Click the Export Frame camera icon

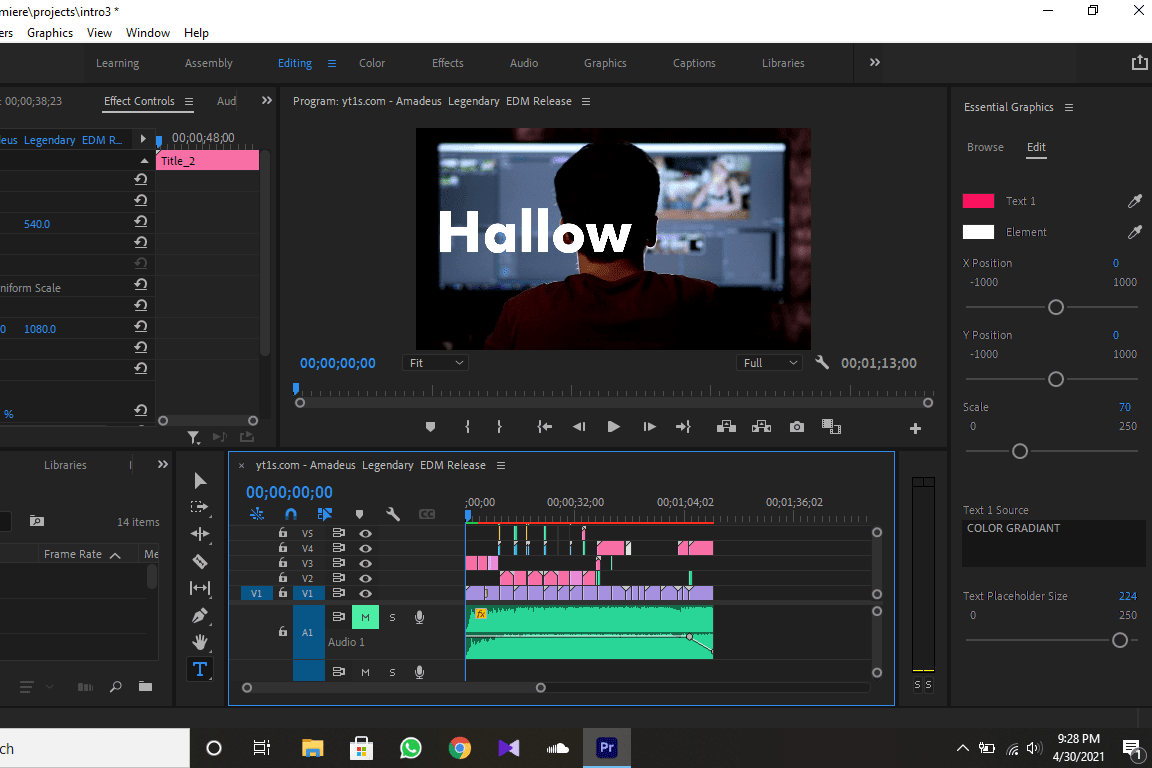(x=796, y=427)
